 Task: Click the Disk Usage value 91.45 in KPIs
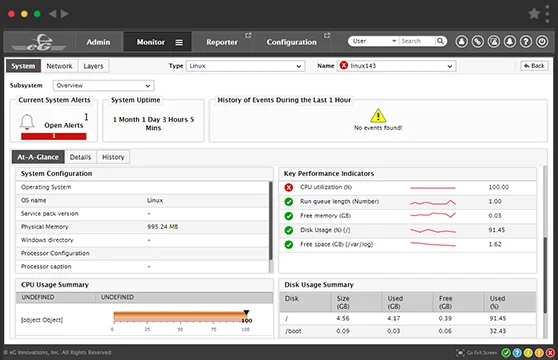(496, 230)
